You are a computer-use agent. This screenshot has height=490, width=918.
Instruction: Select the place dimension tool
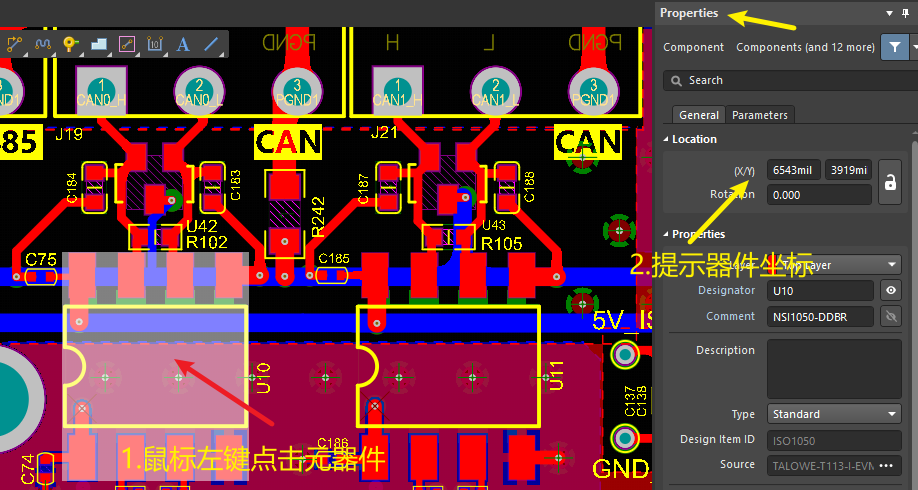tap(155, 44)
